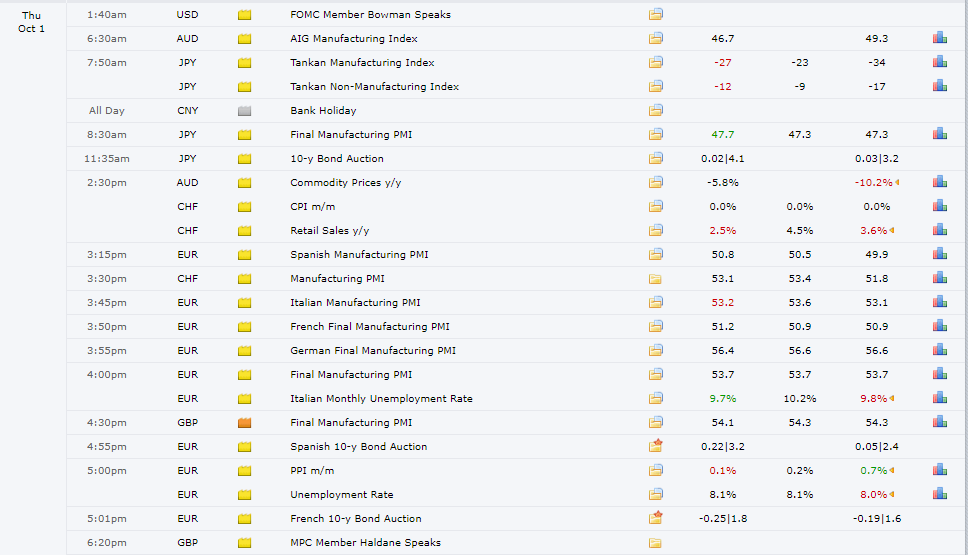Click the 6:20pm time cell
Screen dimensions: 968x555
[107, 542]
